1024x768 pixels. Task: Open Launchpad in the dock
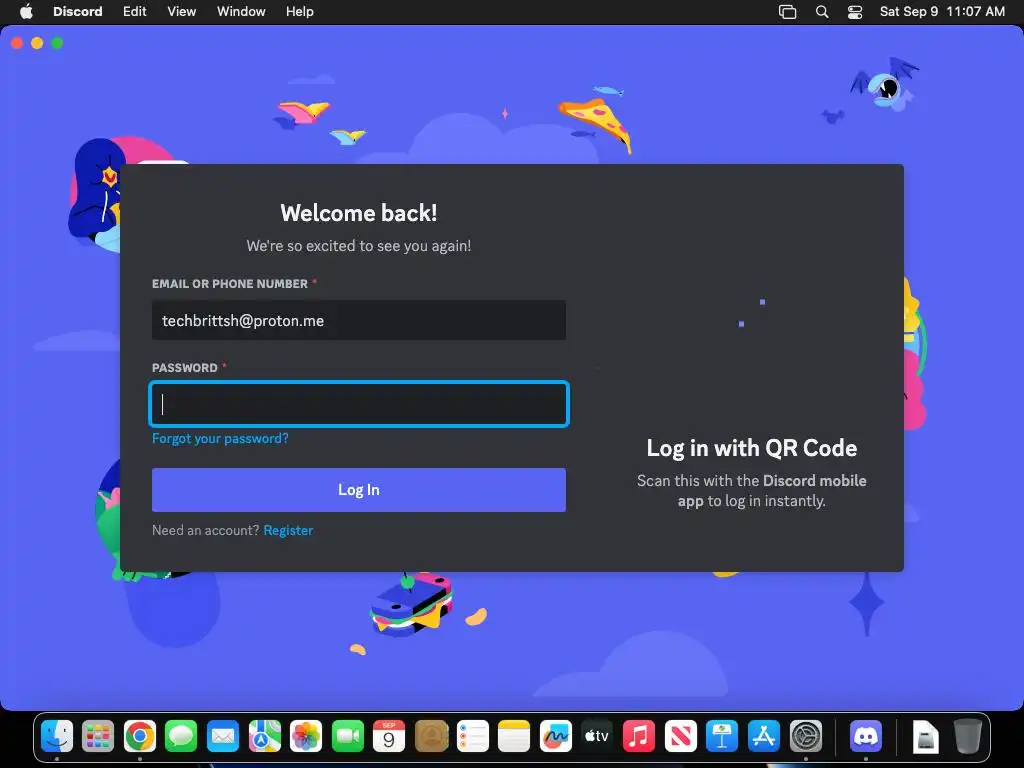[98, 736]
